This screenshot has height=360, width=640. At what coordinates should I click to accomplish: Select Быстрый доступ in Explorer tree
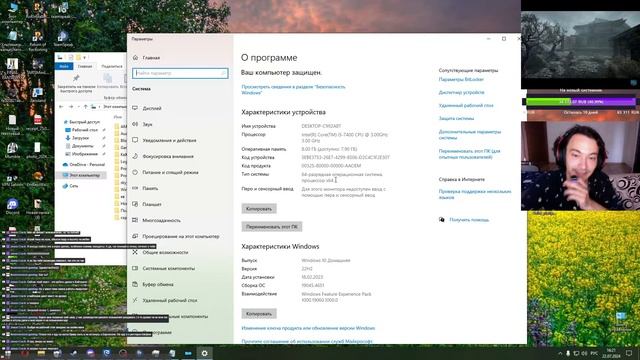click(81, 122)
